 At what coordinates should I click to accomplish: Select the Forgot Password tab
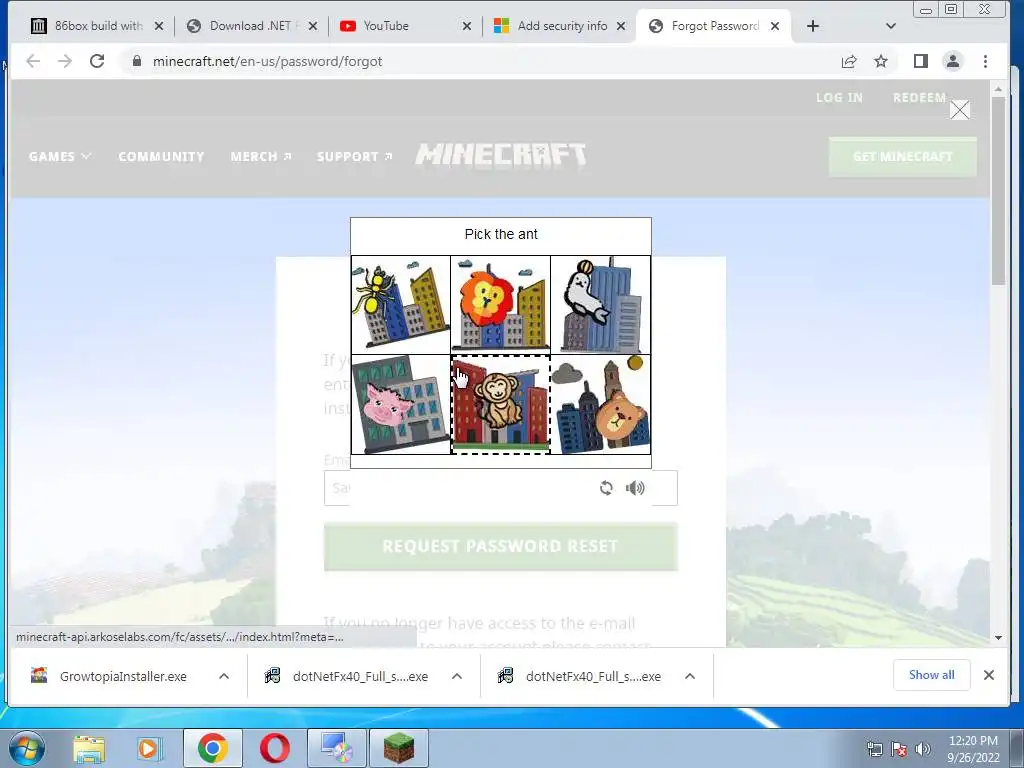(x=715, y=26)
